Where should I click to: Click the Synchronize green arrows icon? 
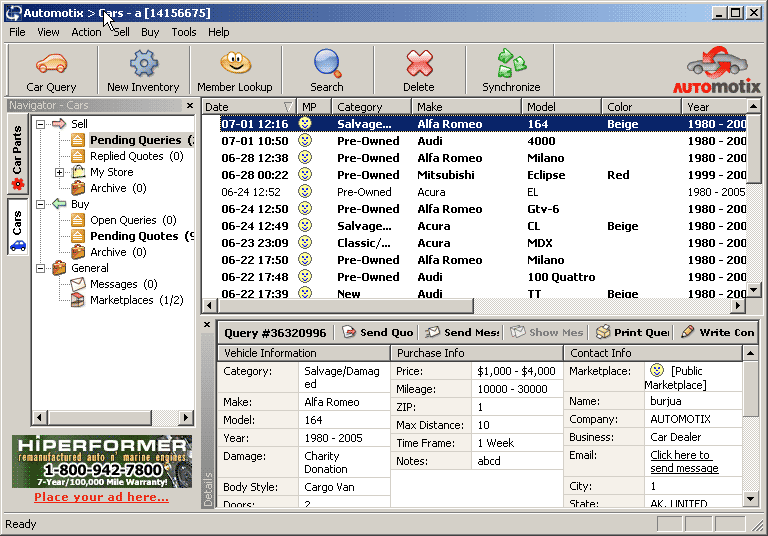click(511, 63)
